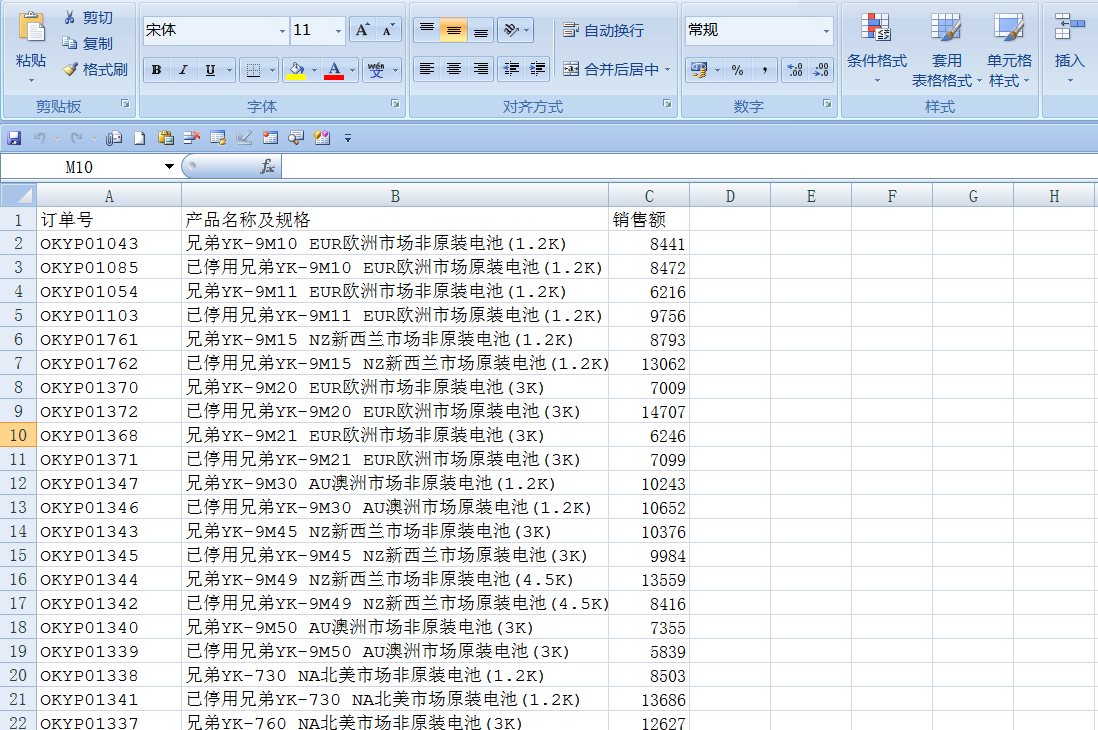Open Conditional Formatting (条件格式)
Screen dimensions: 1098x730
tap(877, 48)
